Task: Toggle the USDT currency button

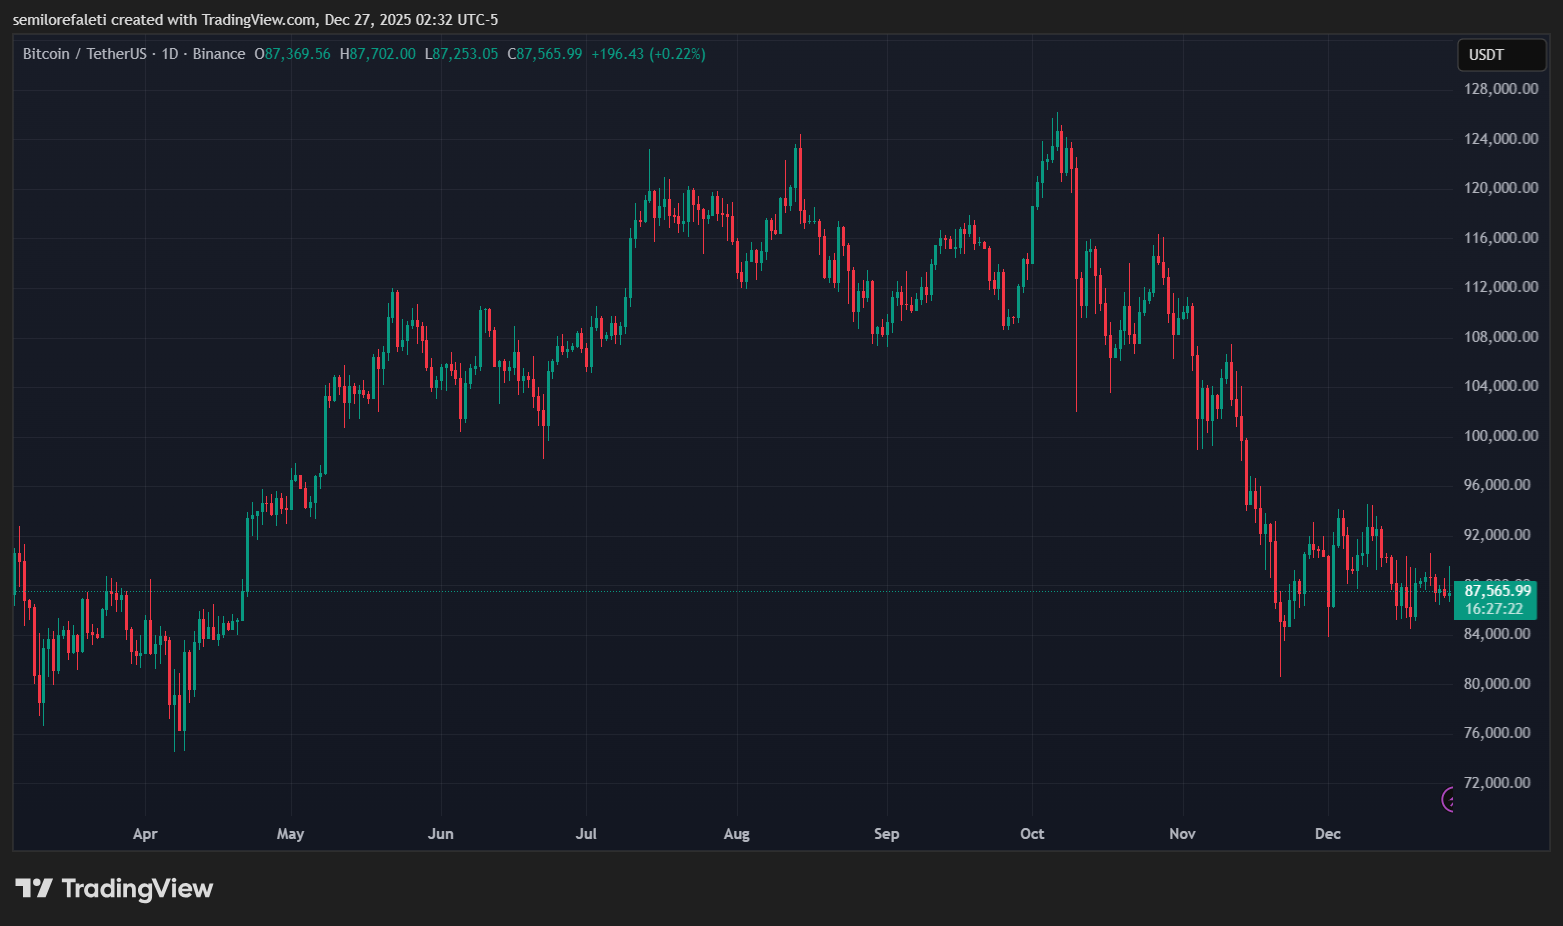Action: (1501, 55)
